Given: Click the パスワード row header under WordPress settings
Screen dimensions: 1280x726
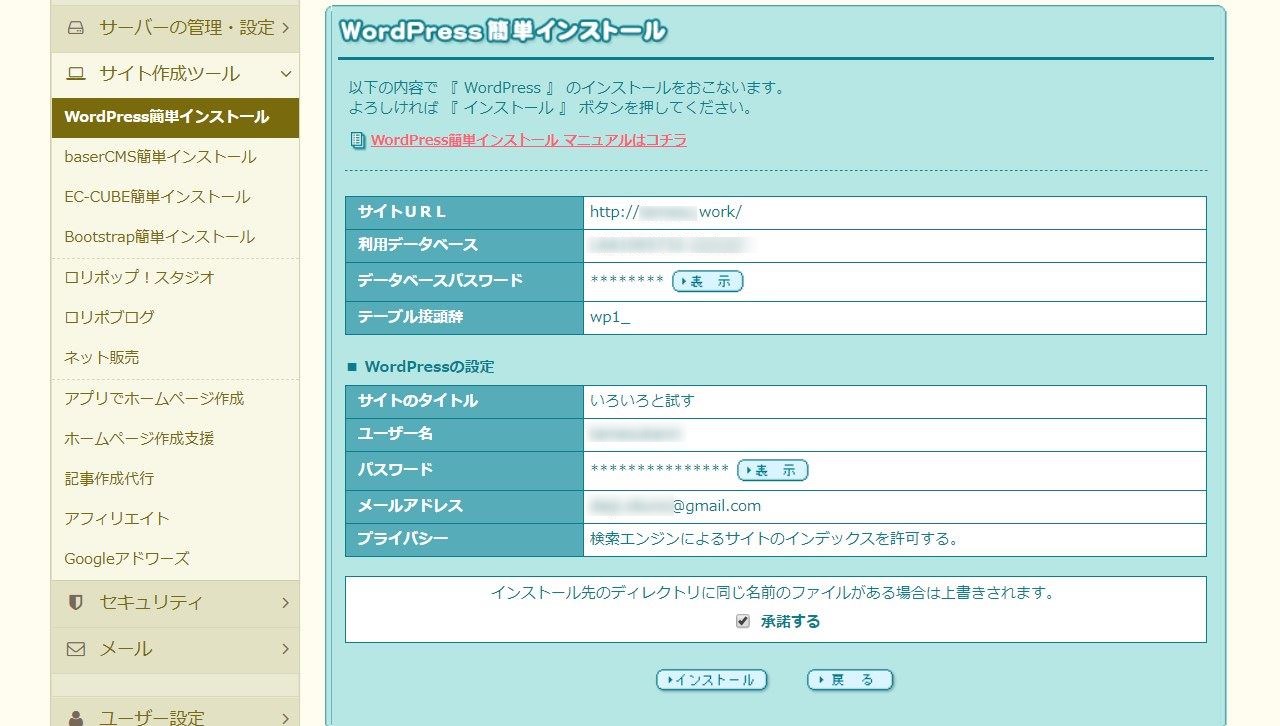Looking at the screenshot, I should 464,471.
